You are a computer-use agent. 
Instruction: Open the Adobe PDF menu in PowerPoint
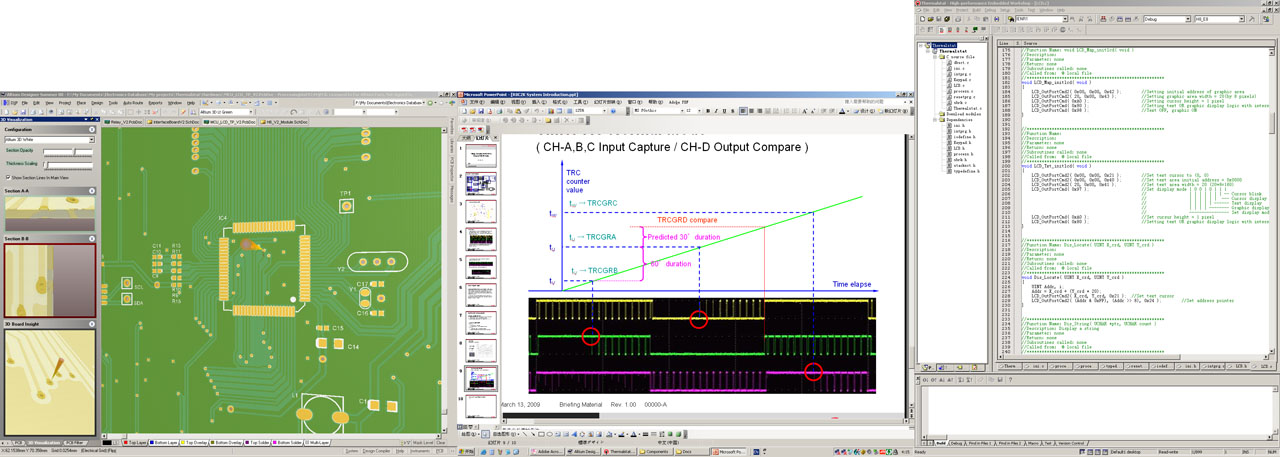(x=678, y=102)
